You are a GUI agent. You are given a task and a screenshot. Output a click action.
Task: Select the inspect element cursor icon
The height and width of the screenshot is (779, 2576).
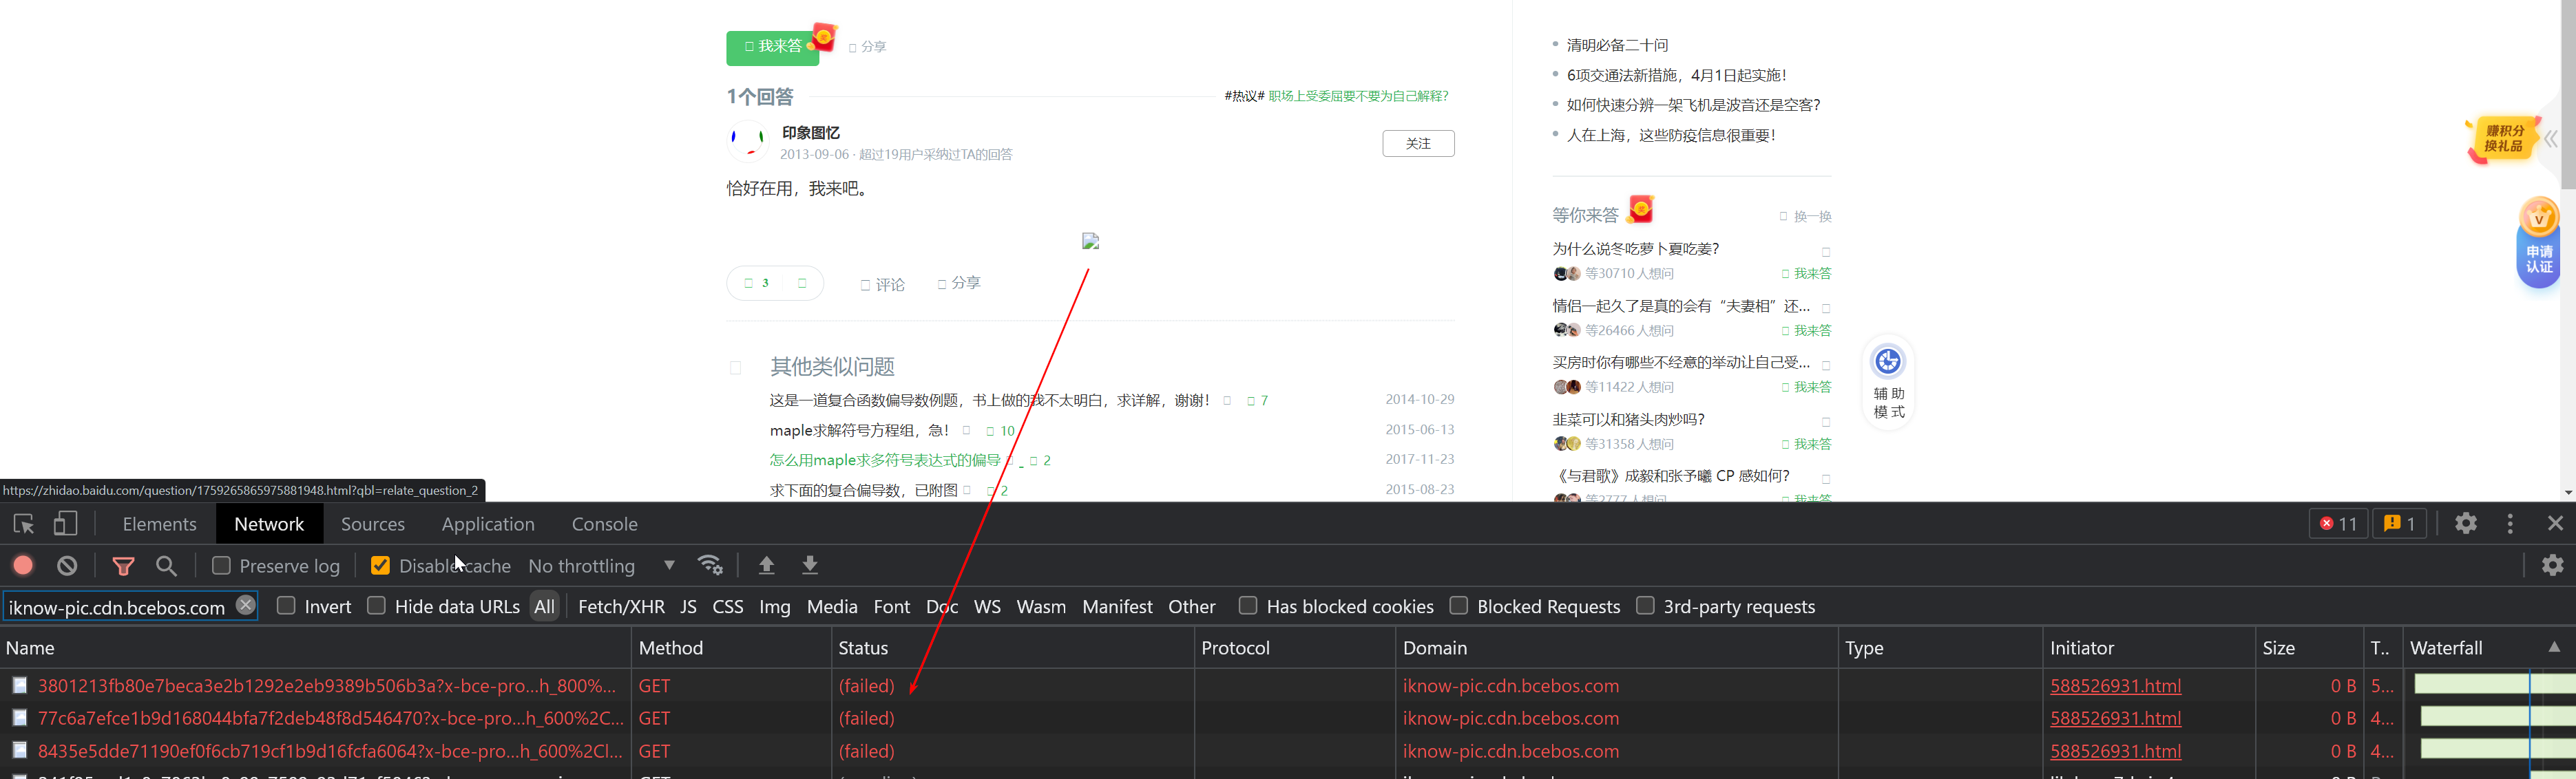pos(23,523)
